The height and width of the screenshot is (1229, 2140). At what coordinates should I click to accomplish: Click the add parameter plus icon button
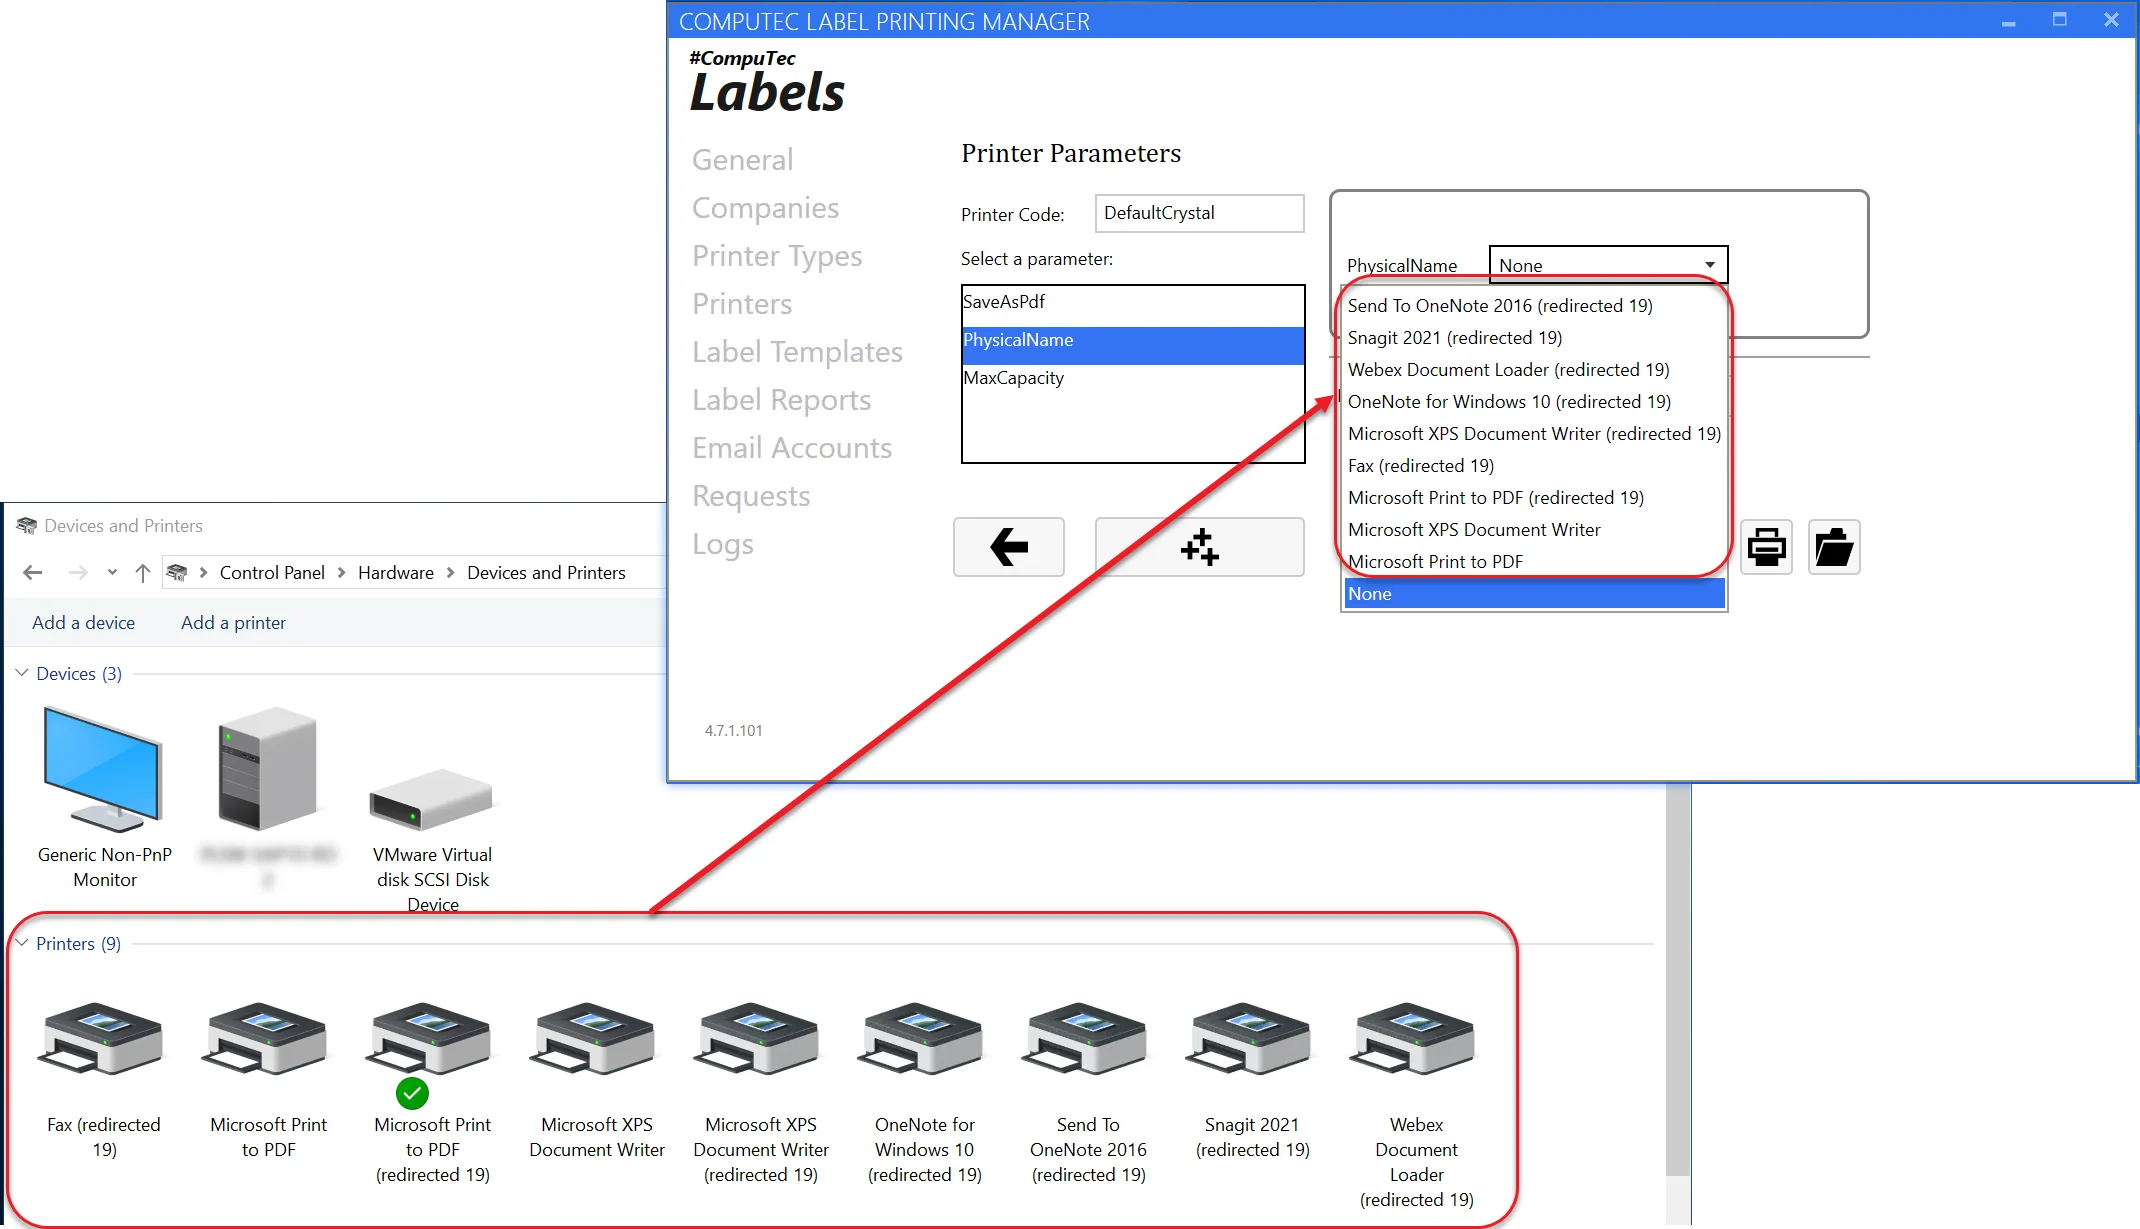point(1199,547)
